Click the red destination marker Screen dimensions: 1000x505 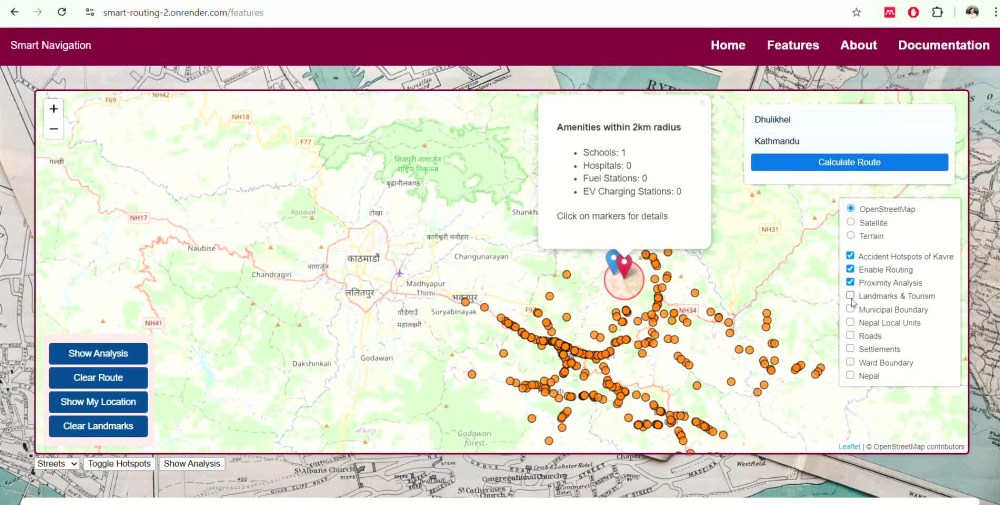pyautogui.click(x=624, y=265)
